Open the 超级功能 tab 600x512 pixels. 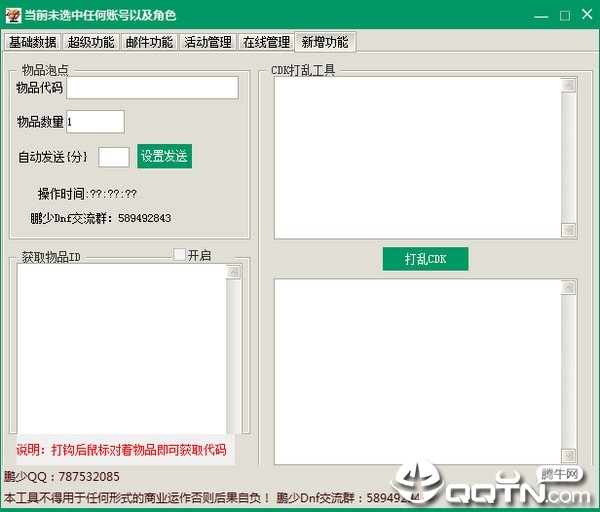(90, 42)
